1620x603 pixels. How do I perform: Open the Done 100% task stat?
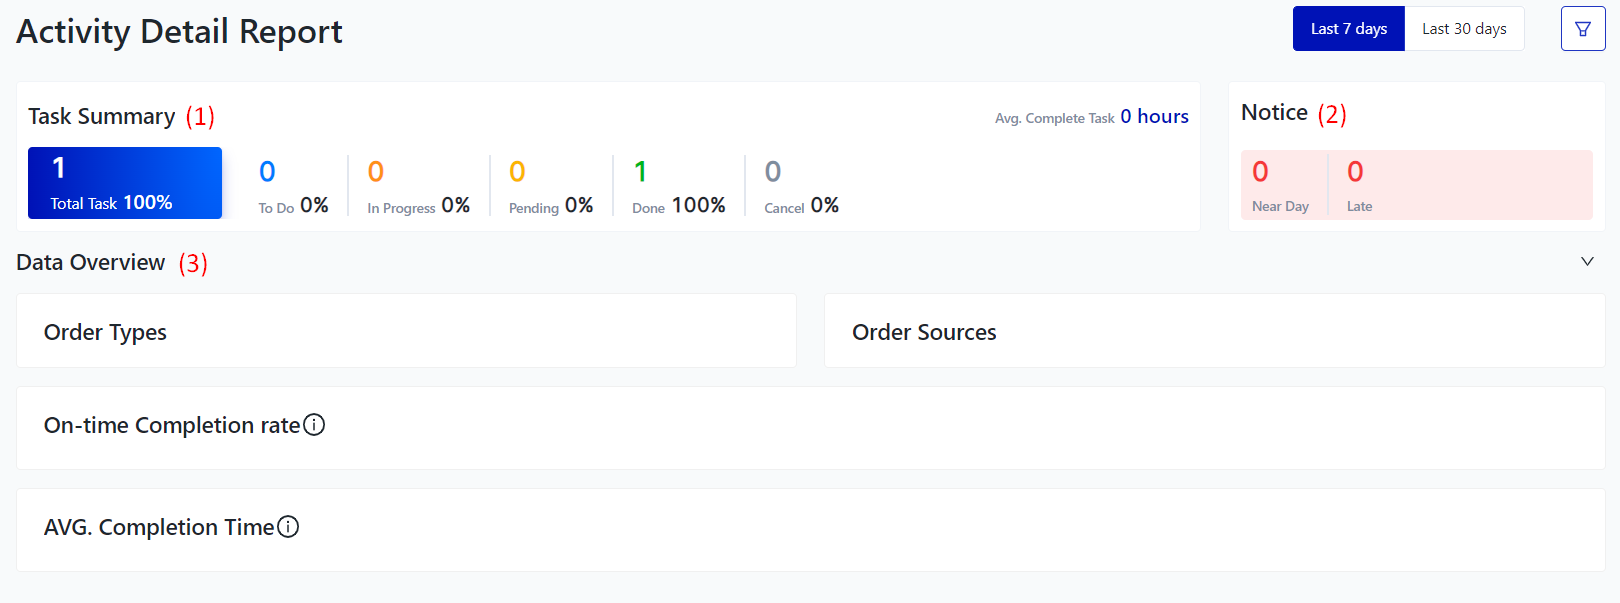[x=678, y=187]
